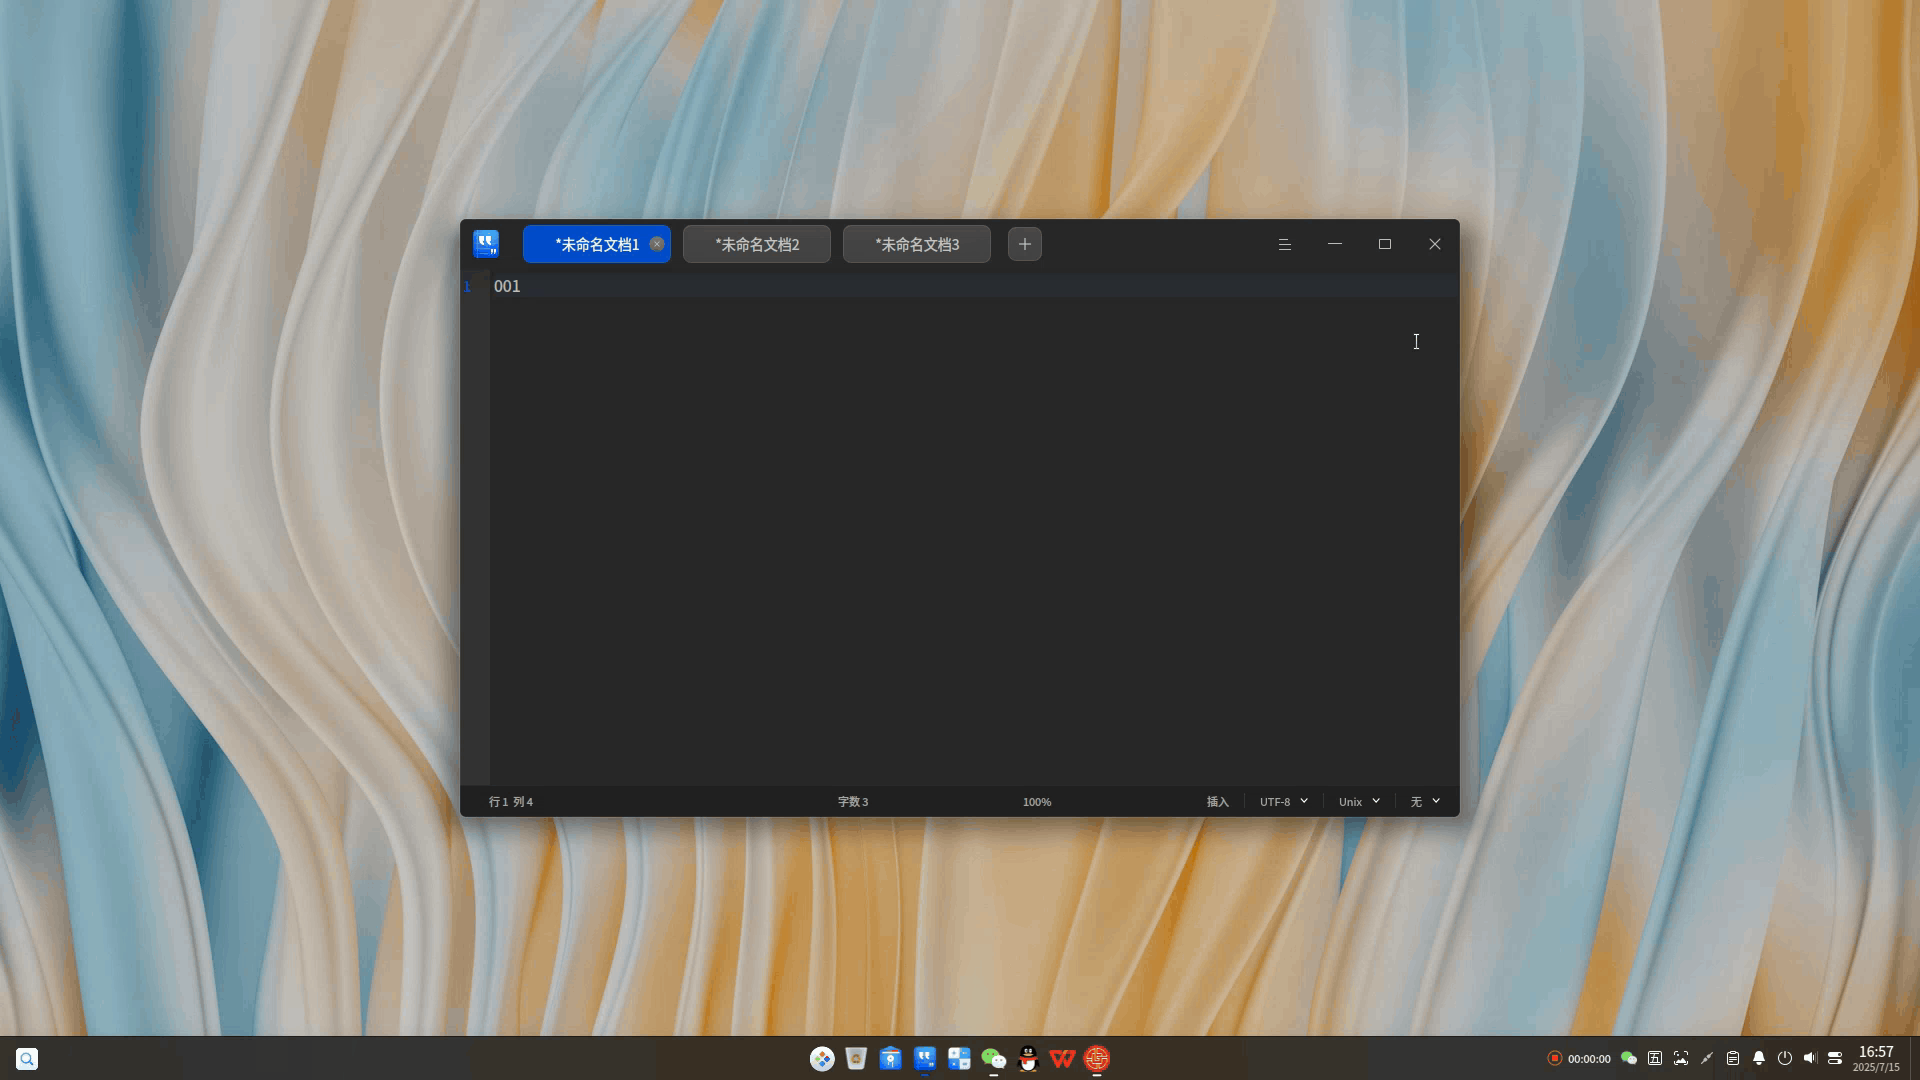This screenshot has height=1080, width=1920.
Task: Toggle the 插入 insert mode indicator
Action: (x=1217, y=802)
